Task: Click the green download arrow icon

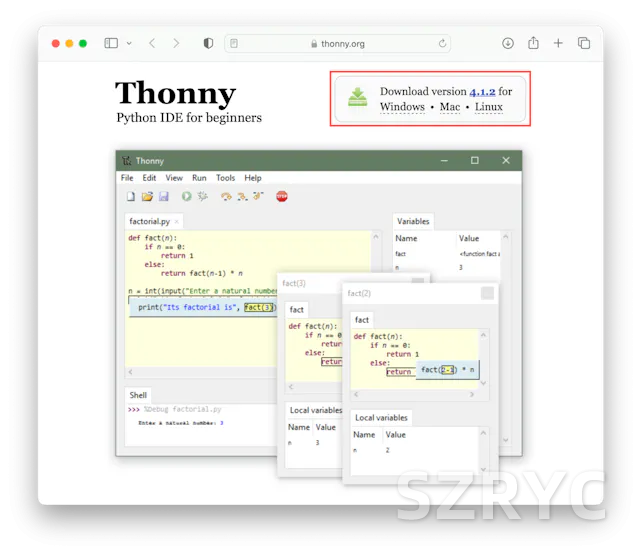Action: (357, 98)
